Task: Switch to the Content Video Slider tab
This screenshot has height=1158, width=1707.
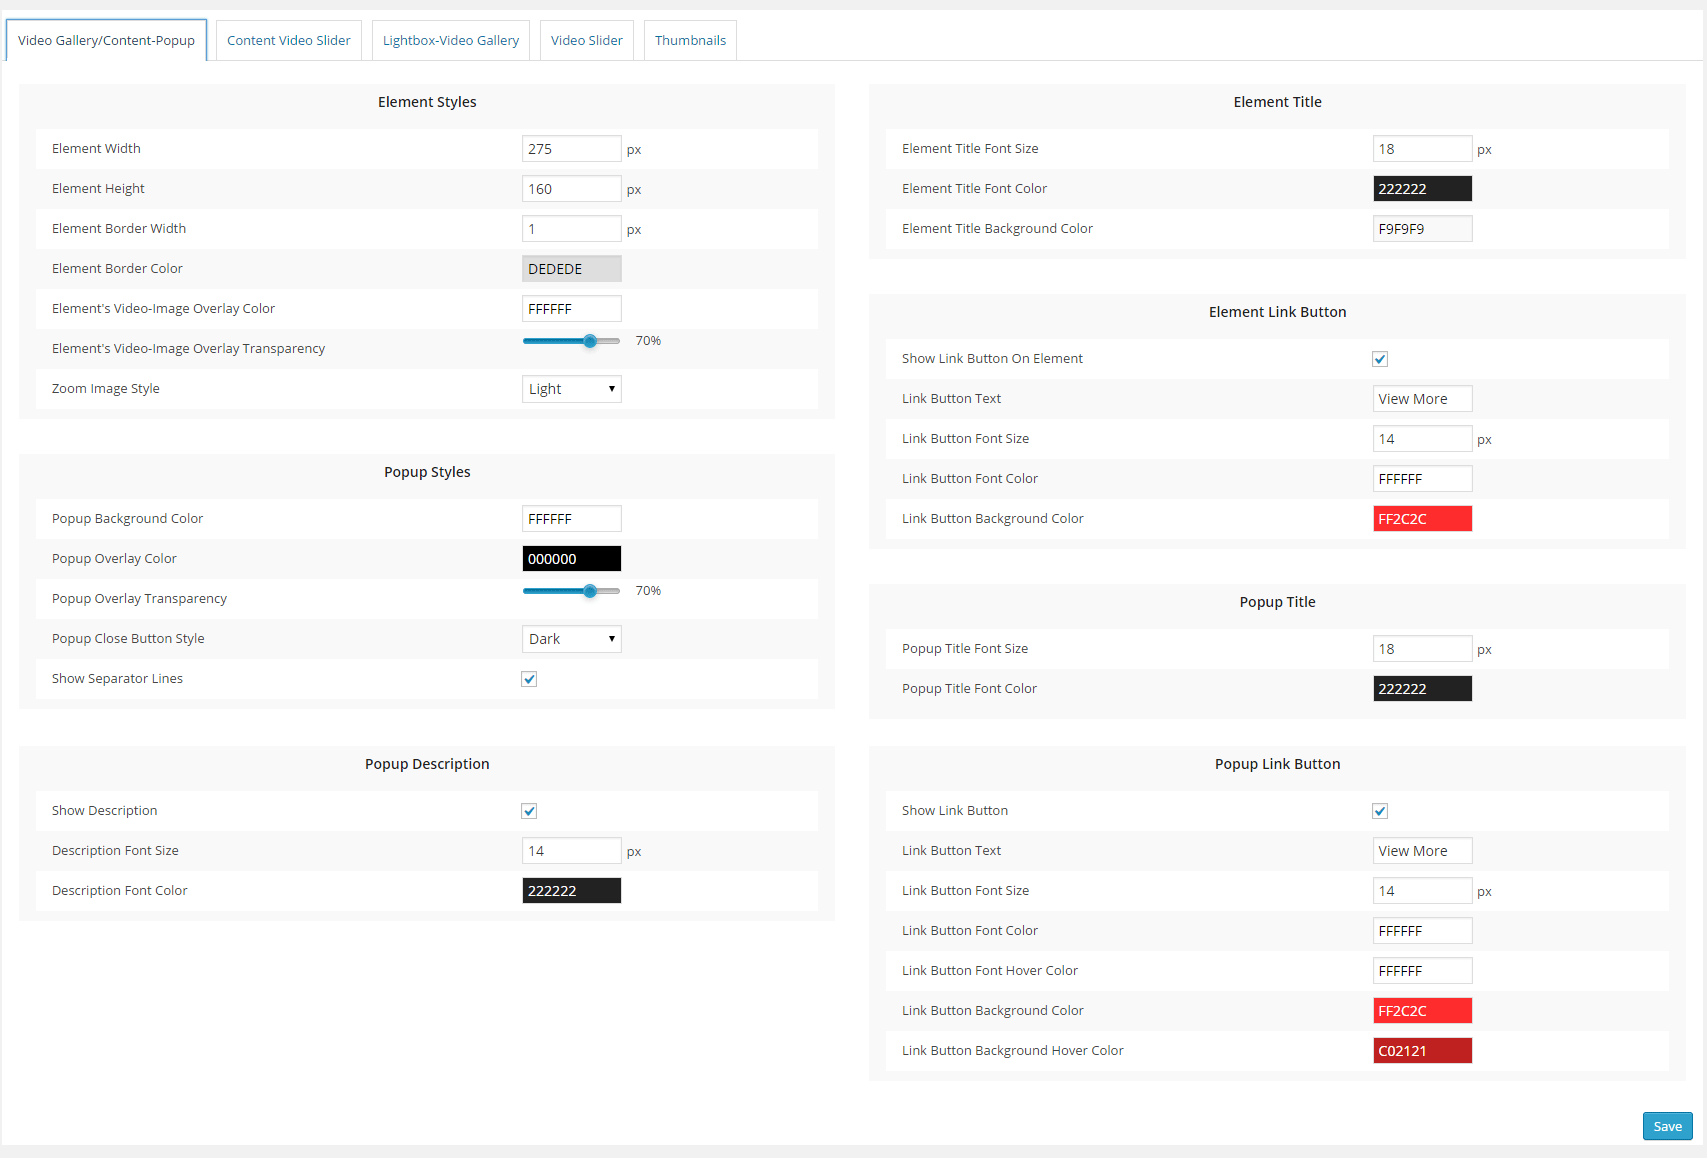Action: click(x=288, y=41)
